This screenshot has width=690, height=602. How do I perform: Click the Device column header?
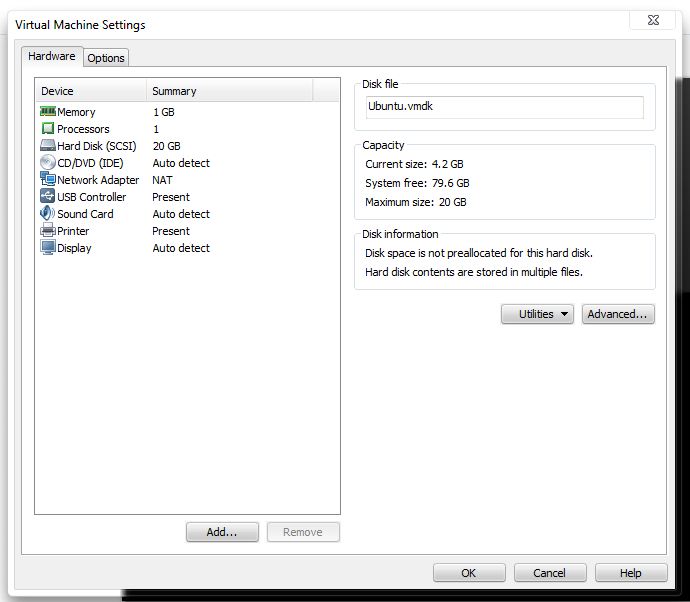pyautogui.click(x=91, y=91)
